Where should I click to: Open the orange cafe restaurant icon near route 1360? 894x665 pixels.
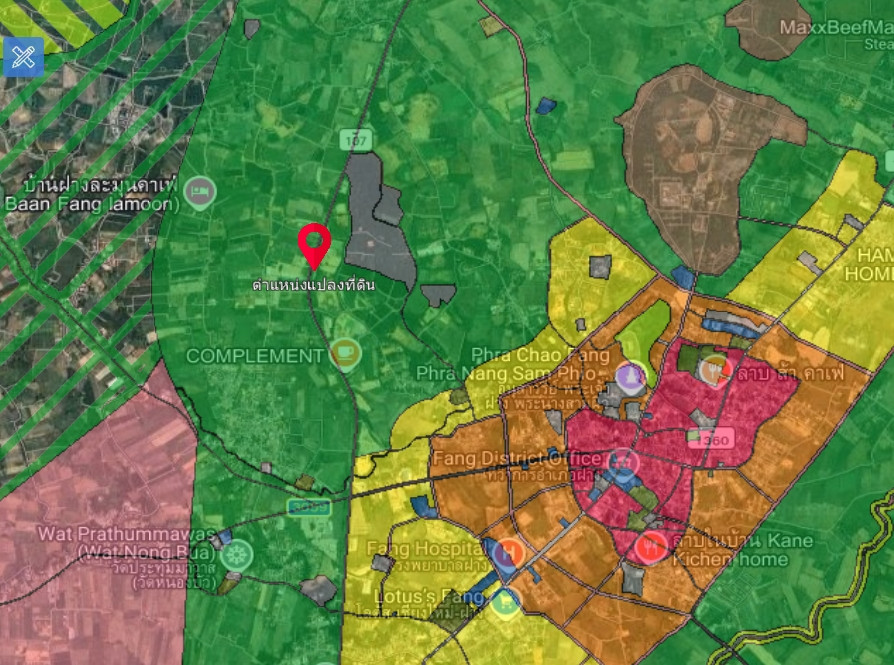point(715,370)
